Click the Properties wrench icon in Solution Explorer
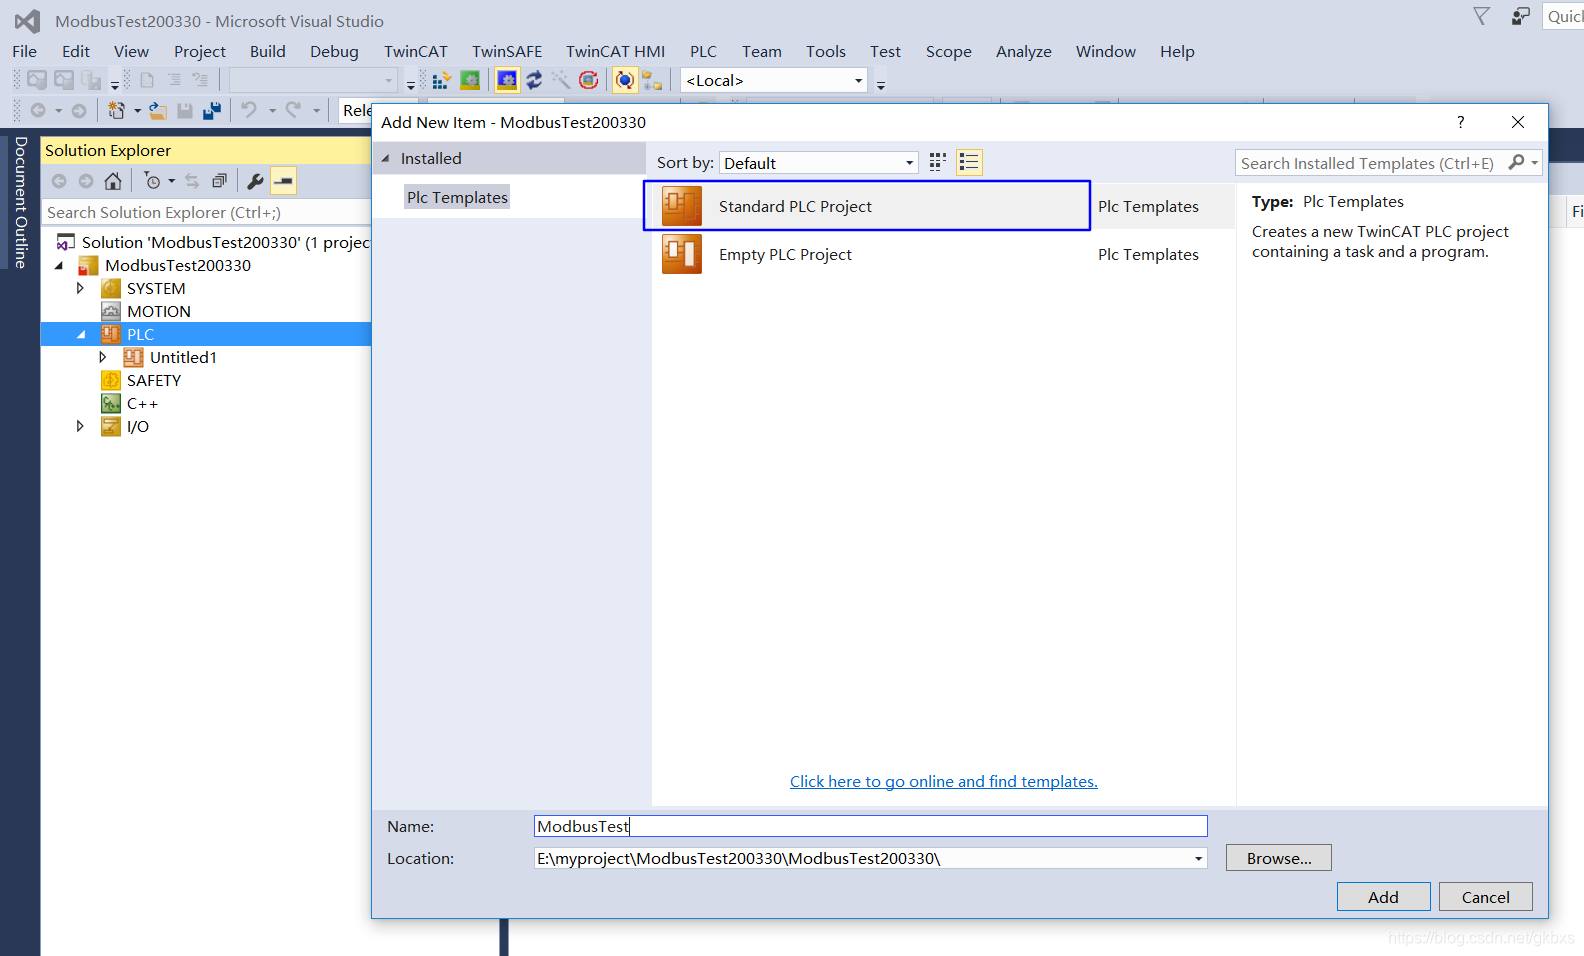This screenshot has height=956, width=1584. 255,181
